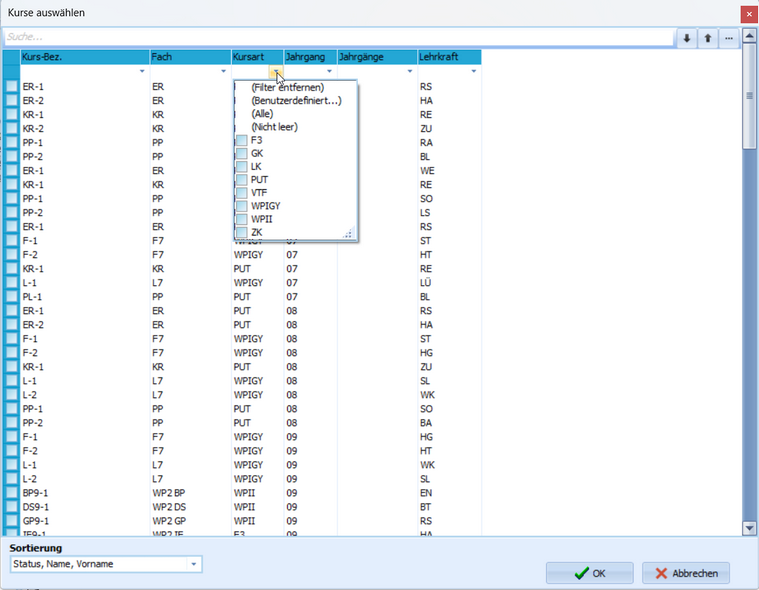Choose (Benutzerdefiniert...) in filter list
The width and height of the screenshot is (759, 590).
coord(296,101)
